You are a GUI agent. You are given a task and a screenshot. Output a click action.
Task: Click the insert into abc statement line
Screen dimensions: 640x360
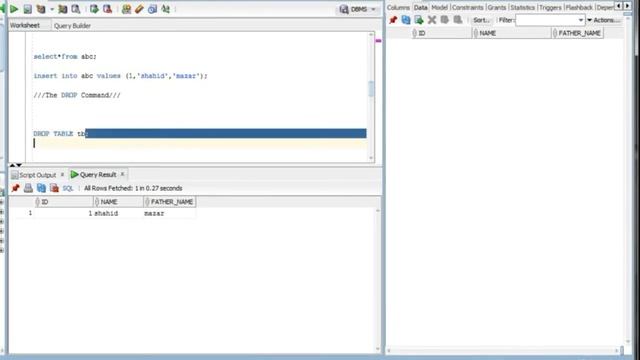(120, 76)
